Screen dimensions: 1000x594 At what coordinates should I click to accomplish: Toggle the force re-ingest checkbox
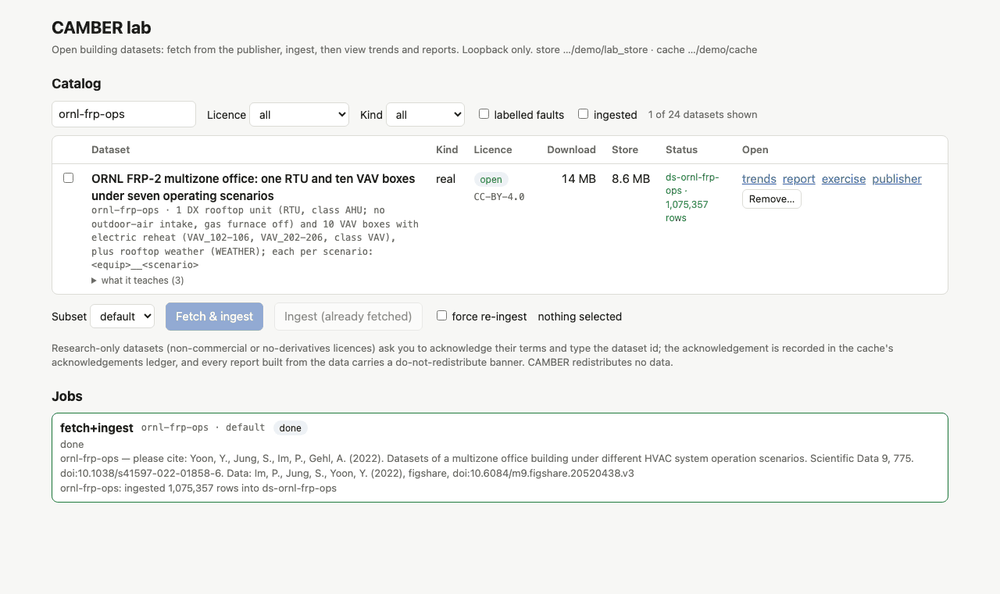[441, 315]
